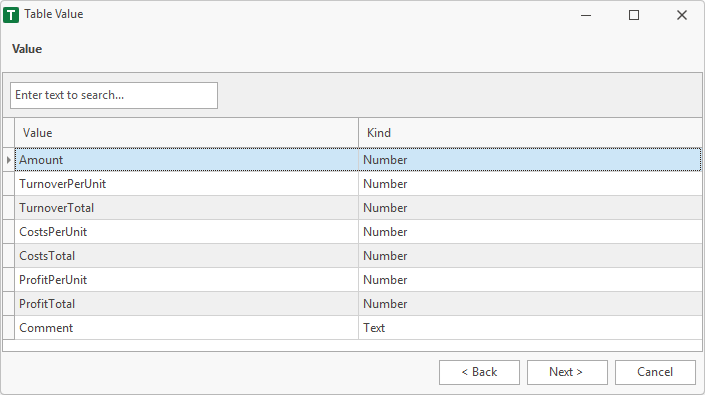Screen dimensions: 705x395
Task: Select the TurnoverPerUnit row
Action: [358, 184]
